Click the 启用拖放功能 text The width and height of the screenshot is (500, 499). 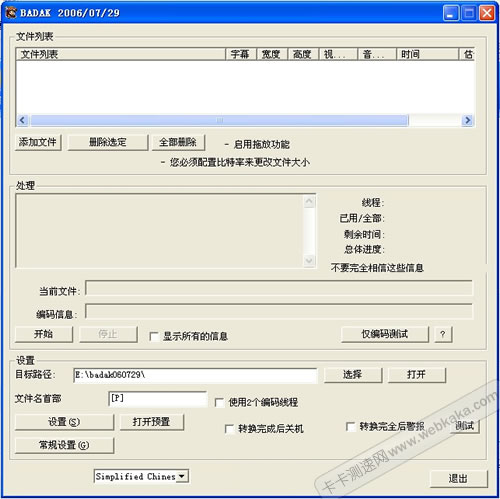[262, 145]
